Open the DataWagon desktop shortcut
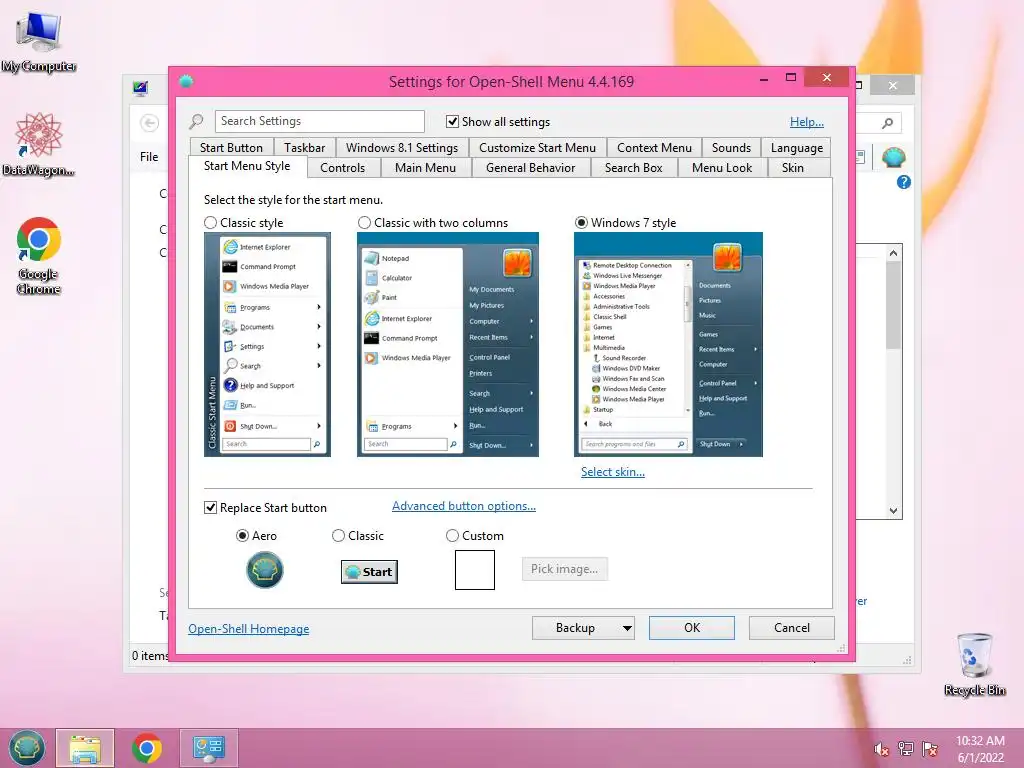Image resolution: width=1024 pixels, height=768 pixels. [39, 144]
